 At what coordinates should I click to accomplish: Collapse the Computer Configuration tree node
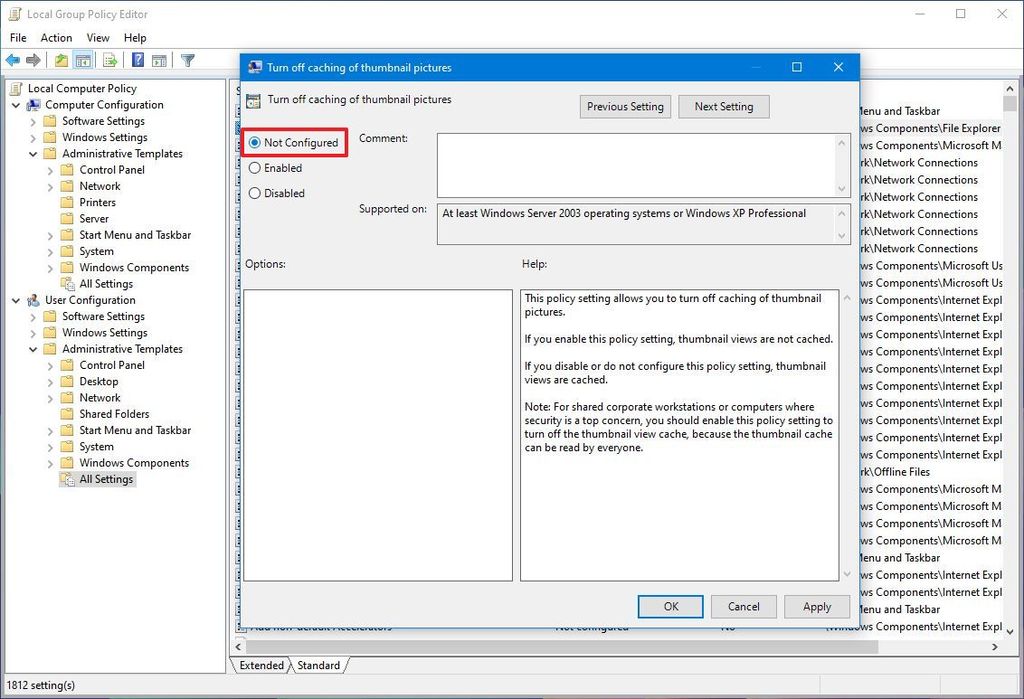tap(14, 104)
